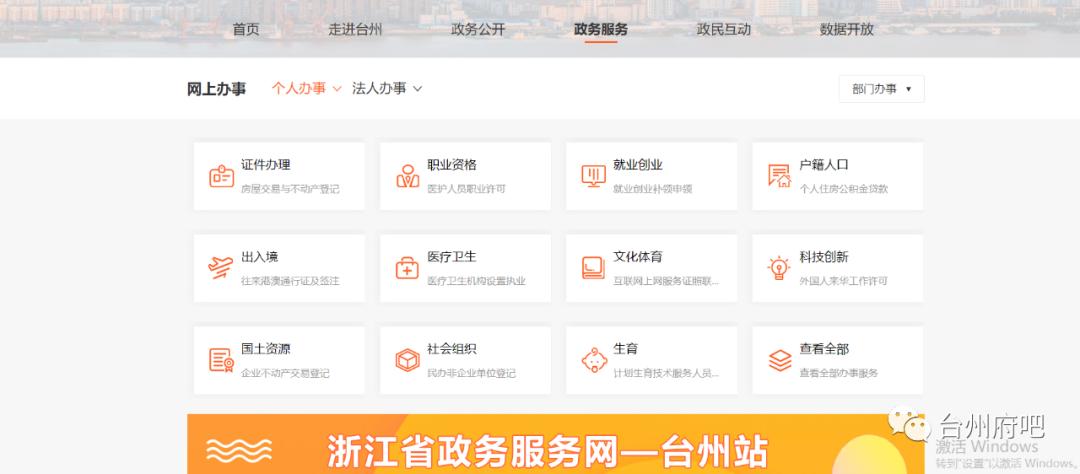Click the 就业创业 monitor icon
The image size is (1080, 474).
pos(594,176)
